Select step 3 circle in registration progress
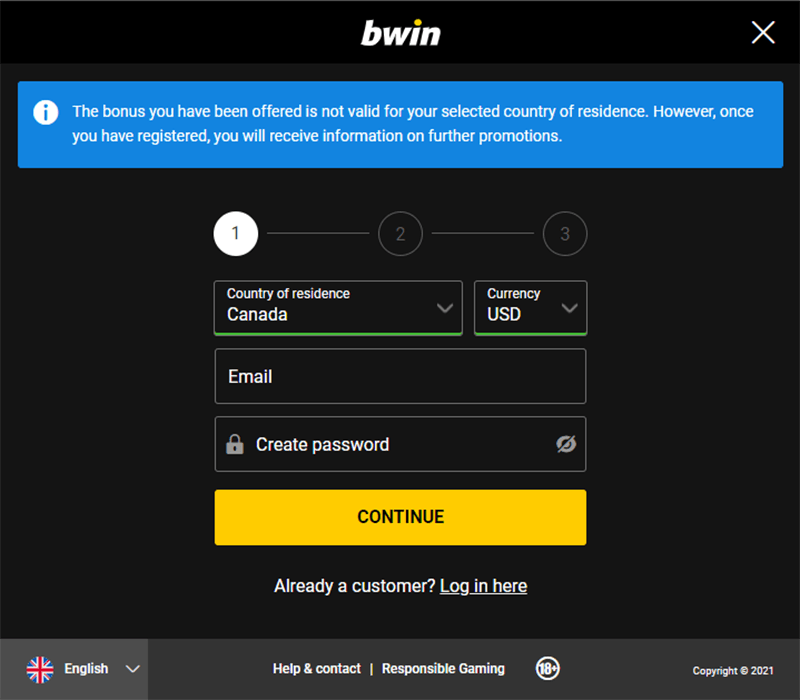This screenshot has height=700, width=800. (x=565, y=233)
